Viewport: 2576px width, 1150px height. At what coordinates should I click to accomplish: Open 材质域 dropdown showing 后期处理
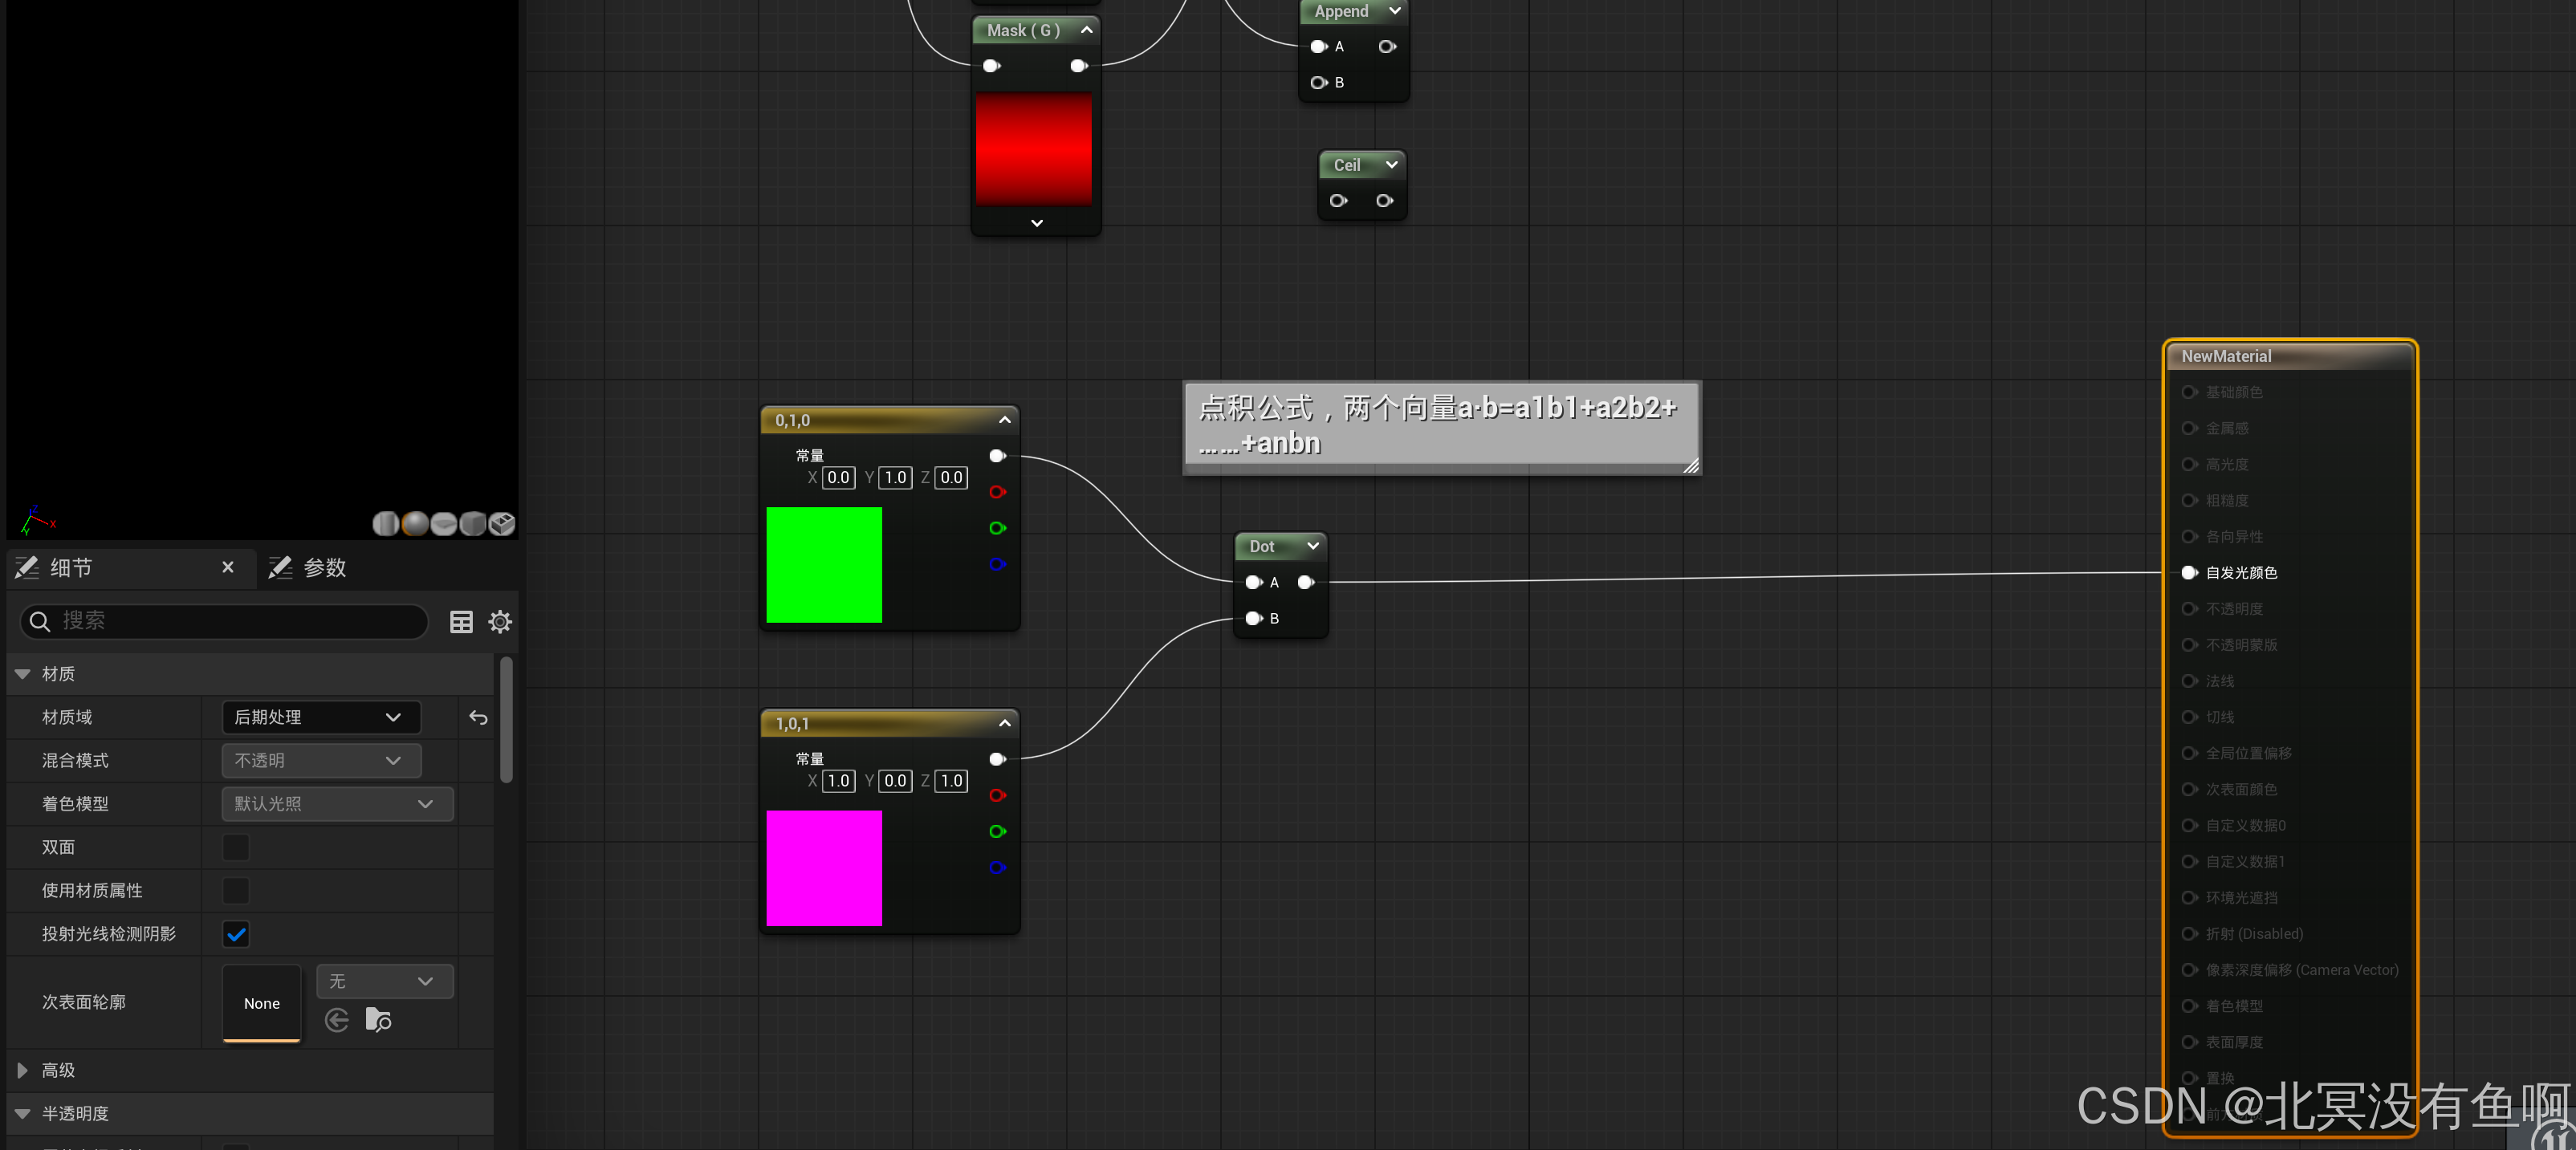[x=320, y=717]
